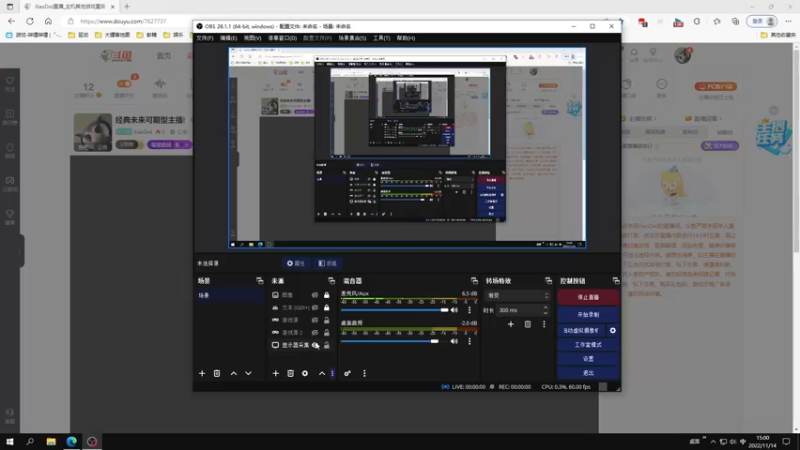Click the Windows Start button on taskbar
This screenshot has height=450, width=800.
click(10, 441)
